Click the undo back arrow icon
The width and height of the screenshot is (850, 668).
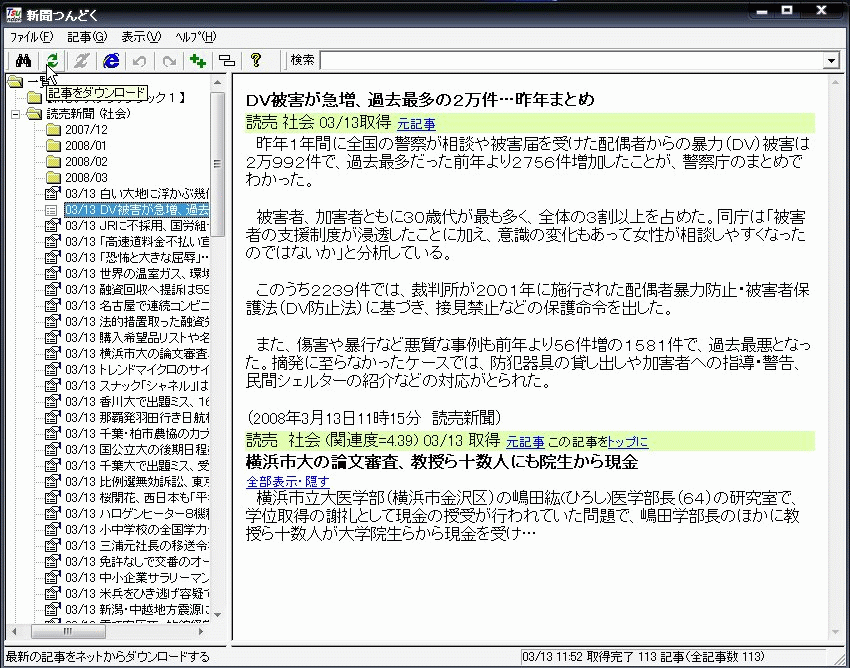140,61
